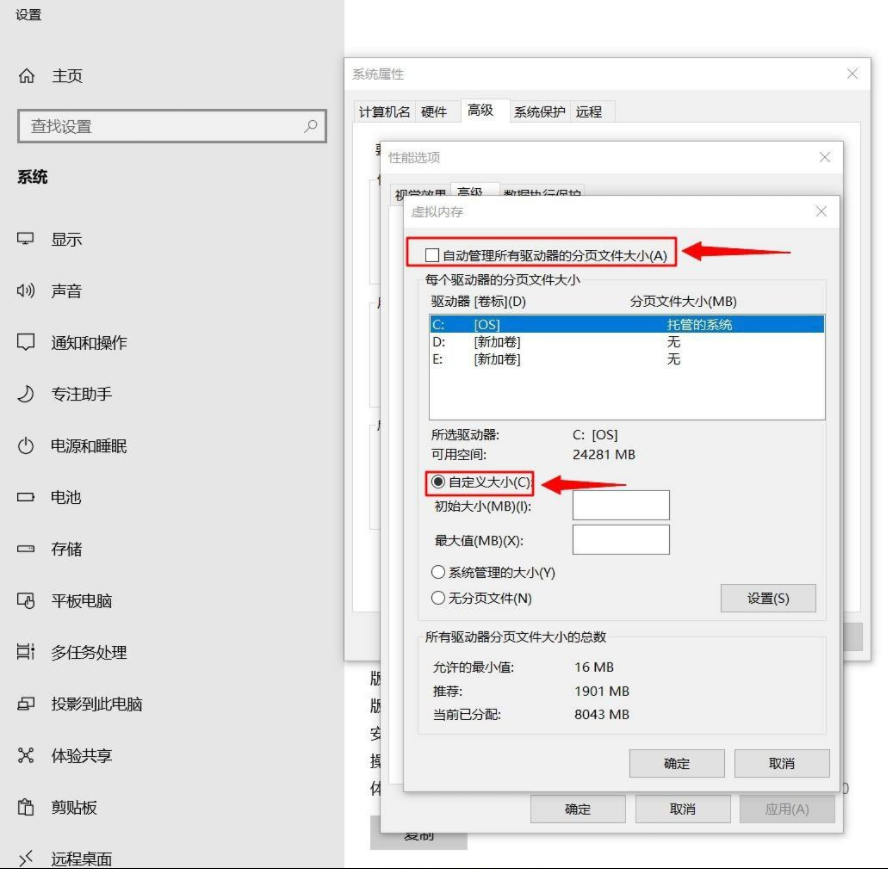Click the search magnifier in 查找设置 box
888x869 pixels.
point(310,126)
